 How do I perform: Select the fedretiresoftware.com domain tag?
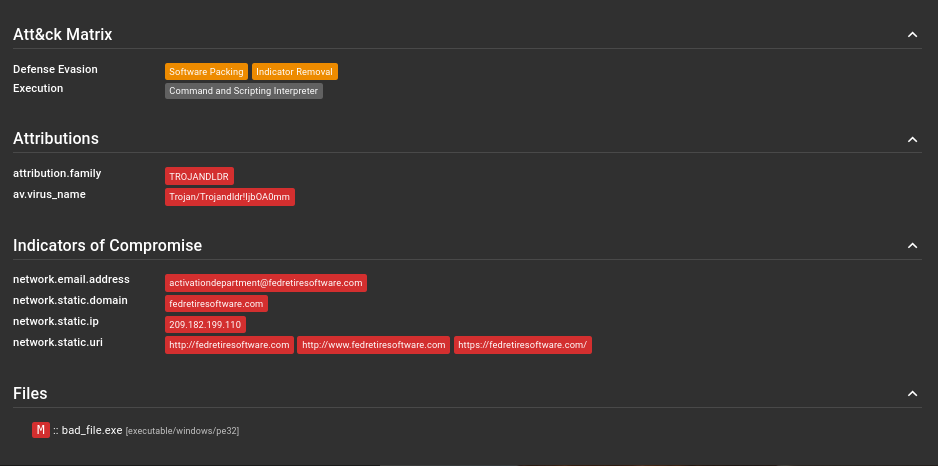coord(216,304)
